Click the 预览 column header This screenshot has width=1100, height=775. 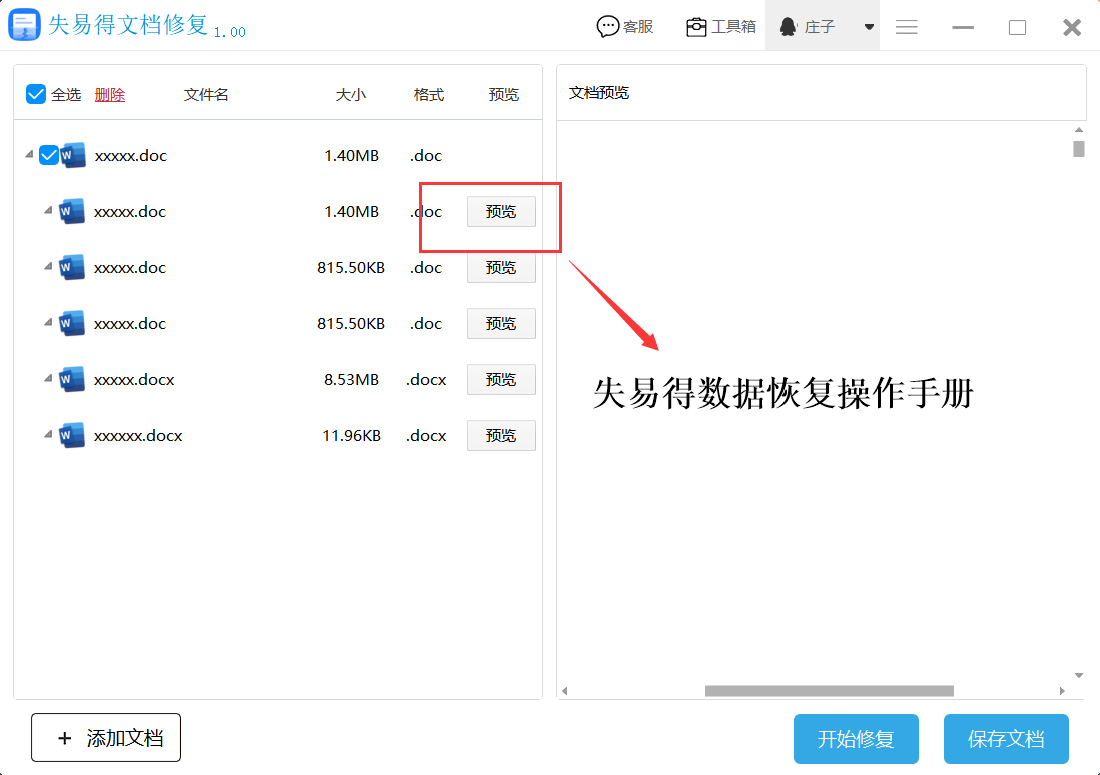click(x=504, y=95)
